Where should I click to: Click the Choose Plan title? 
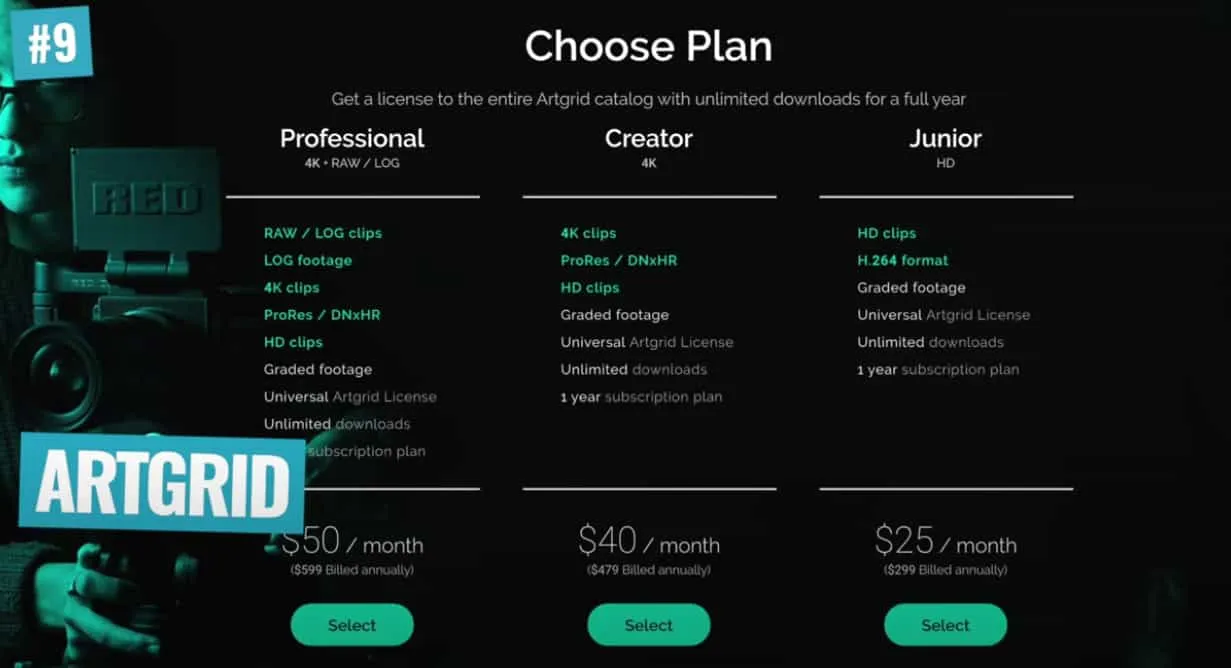[x=648, y=47]
